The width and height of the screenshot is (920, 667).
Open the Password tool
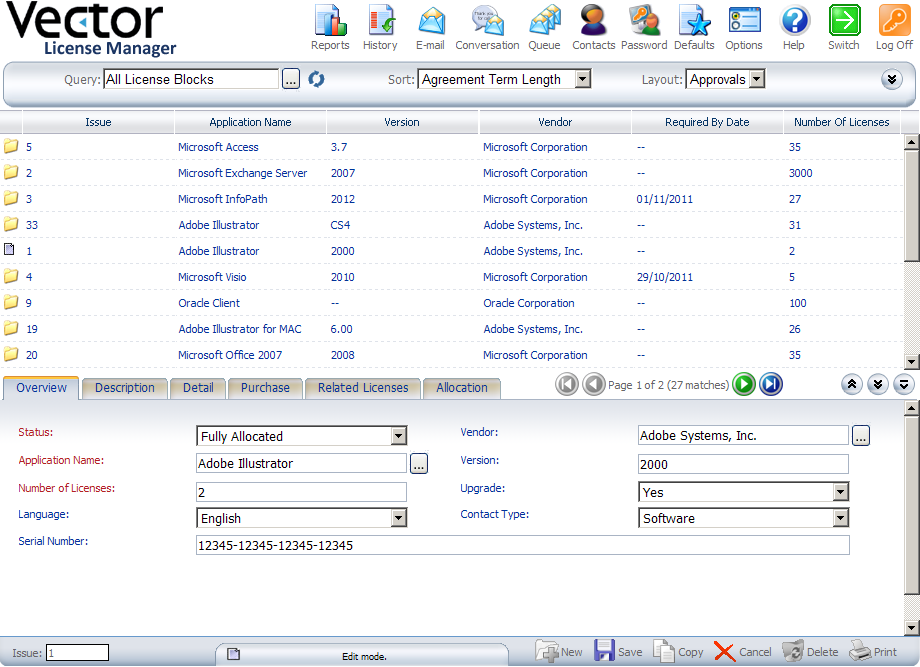pyautogui.click(x=644, y=27)
